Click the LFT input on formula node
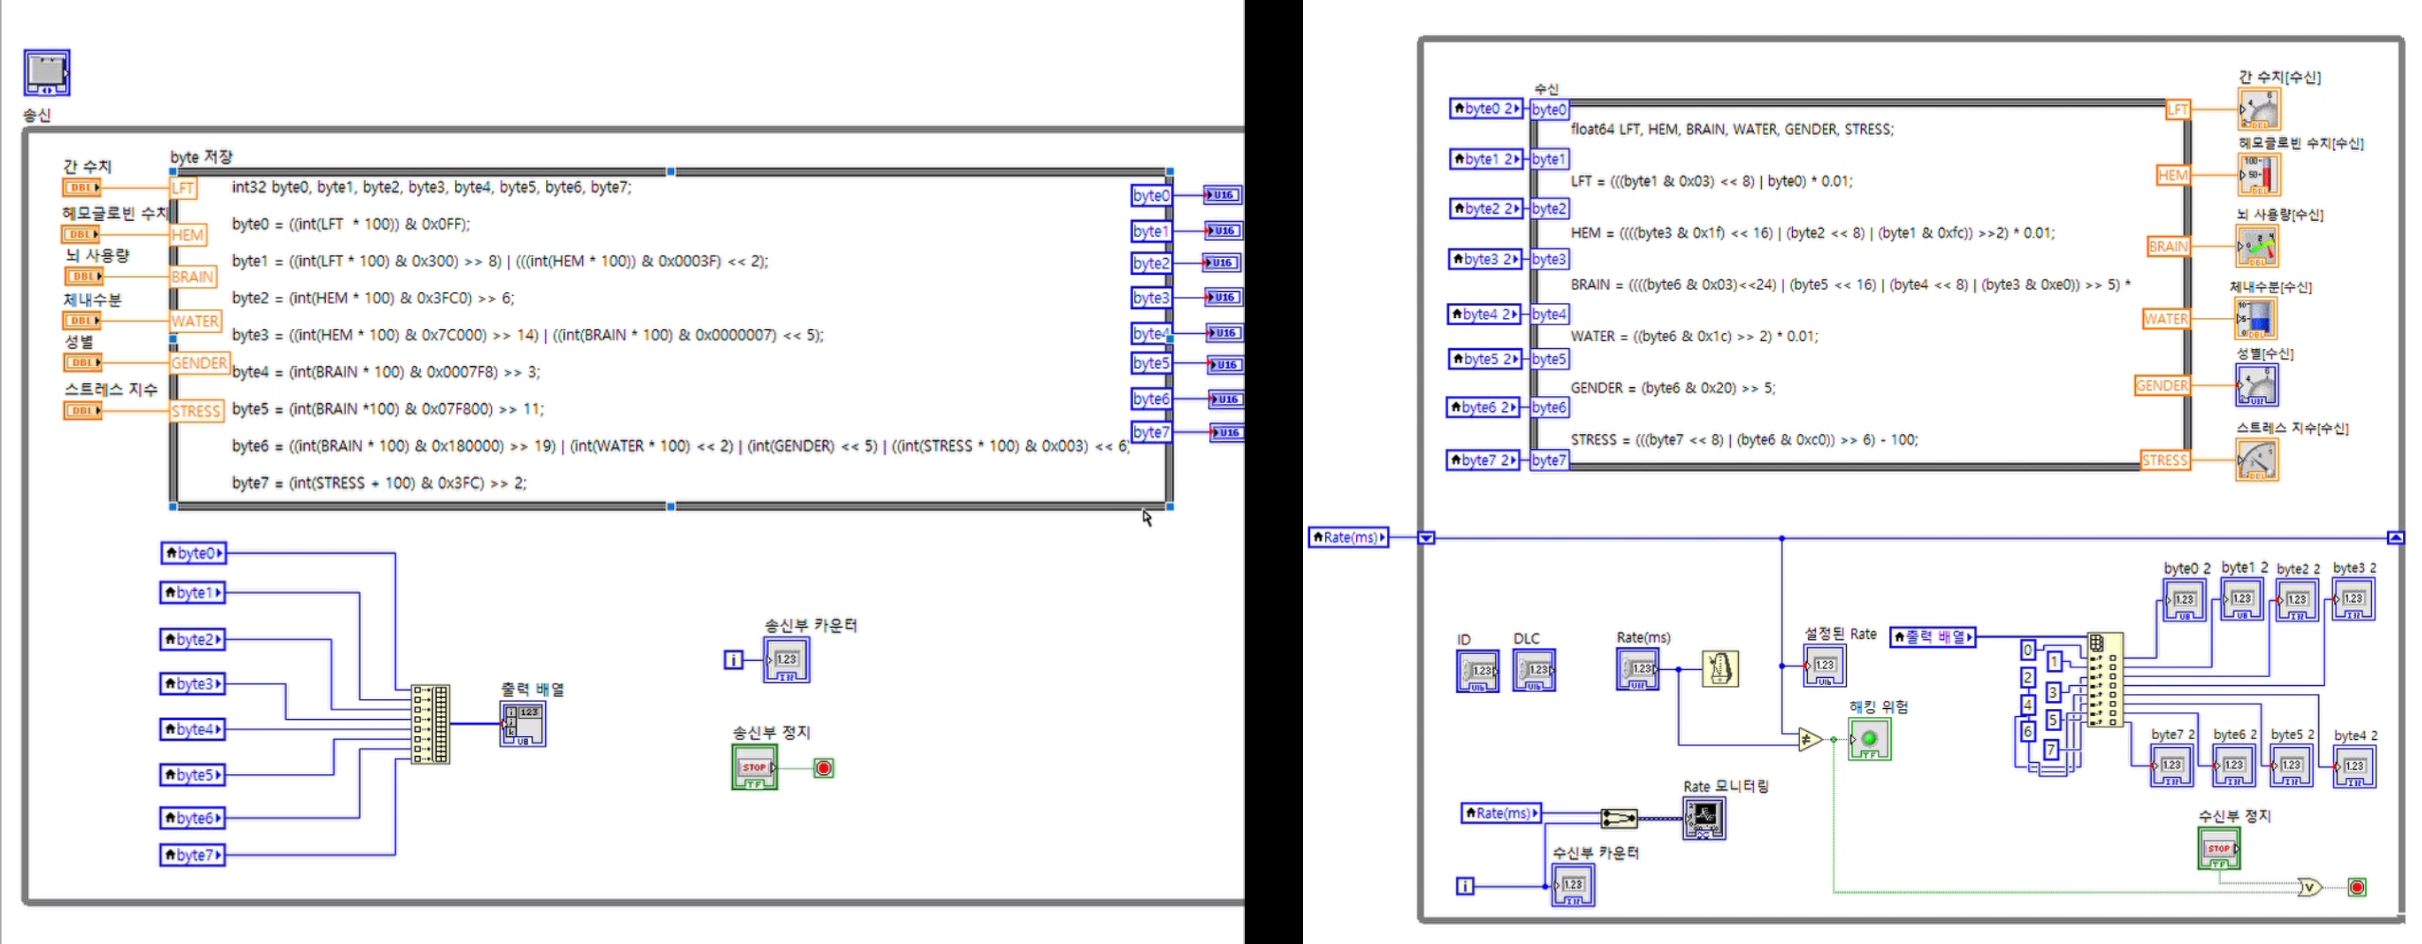Screen dimensions: 2422x944 [183, 188]
